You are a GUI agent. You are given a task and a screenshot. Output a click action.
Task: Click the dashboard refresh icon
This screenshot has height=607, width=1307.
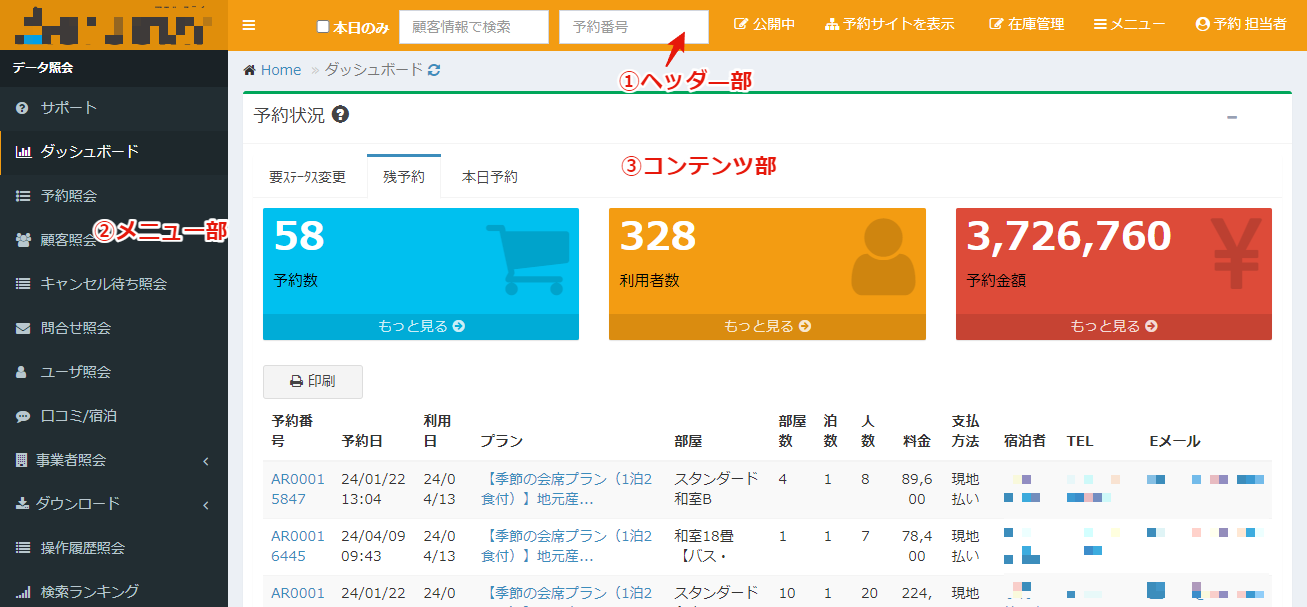pos(434,70)
